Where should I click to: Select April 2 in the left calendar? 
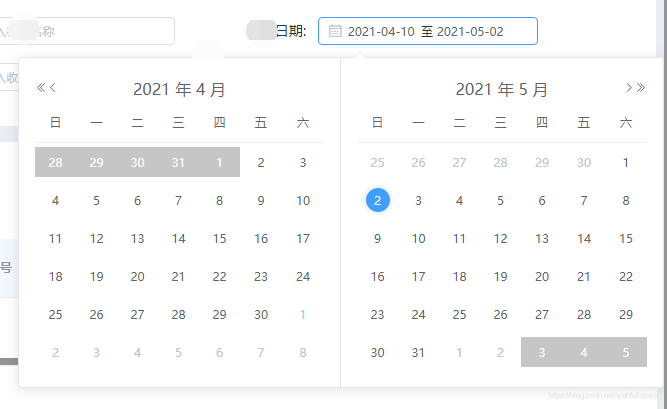[261, 163]
